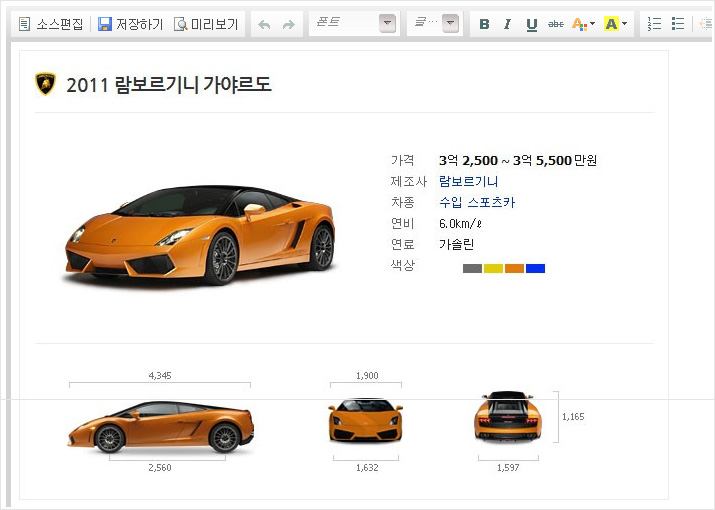715x510 pixels.
Task: Click the 가솔린 fuel value
Action: 456,244
